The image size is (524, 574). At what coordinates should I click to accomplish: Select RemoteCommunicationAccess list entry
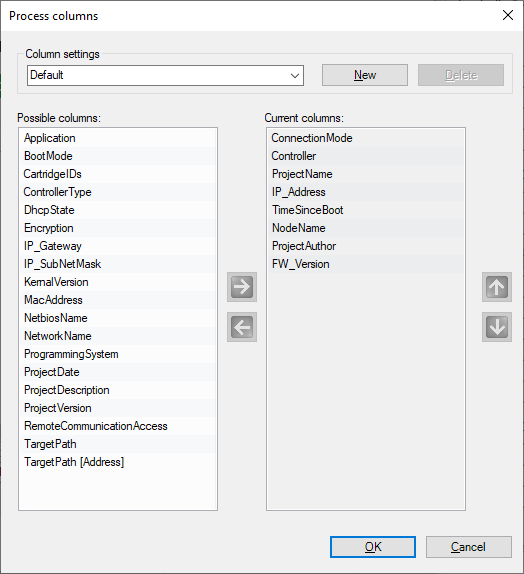click(118, 426)
